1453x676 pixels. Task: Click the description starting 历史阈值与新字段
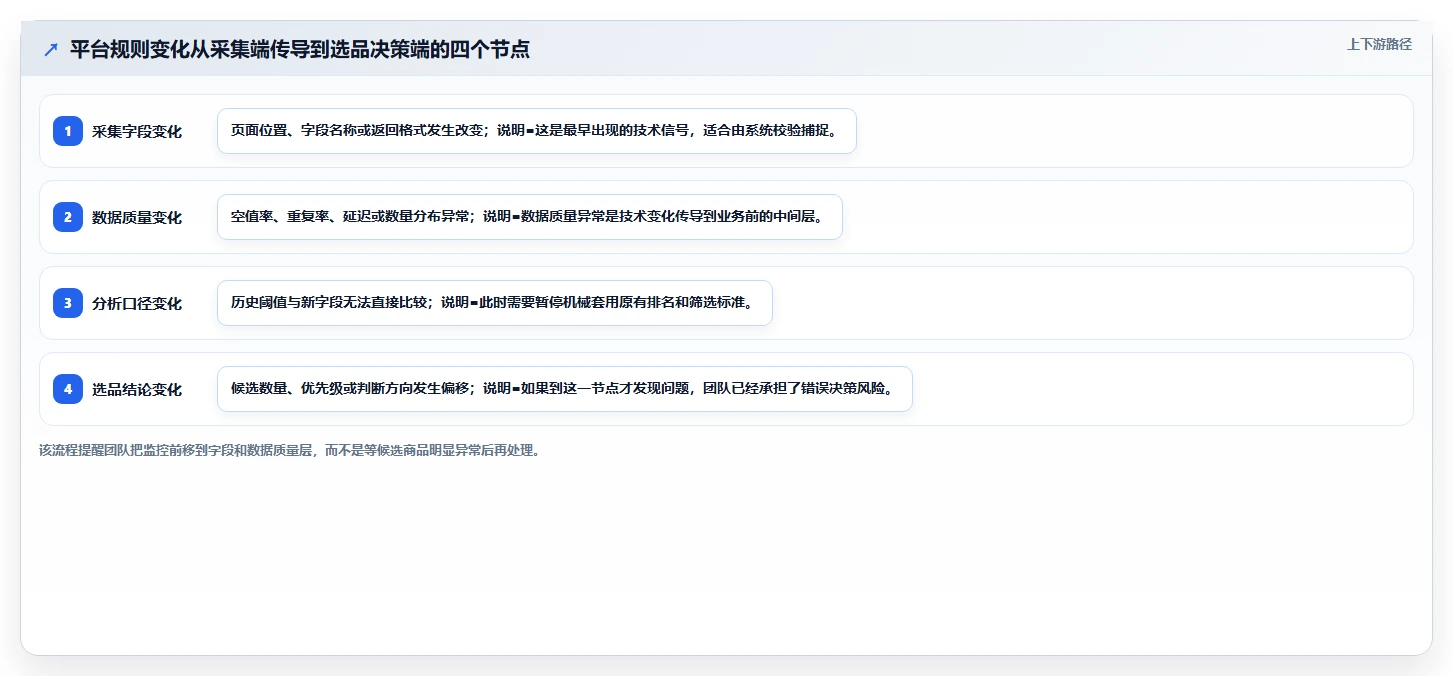click(x=495, y=303)
